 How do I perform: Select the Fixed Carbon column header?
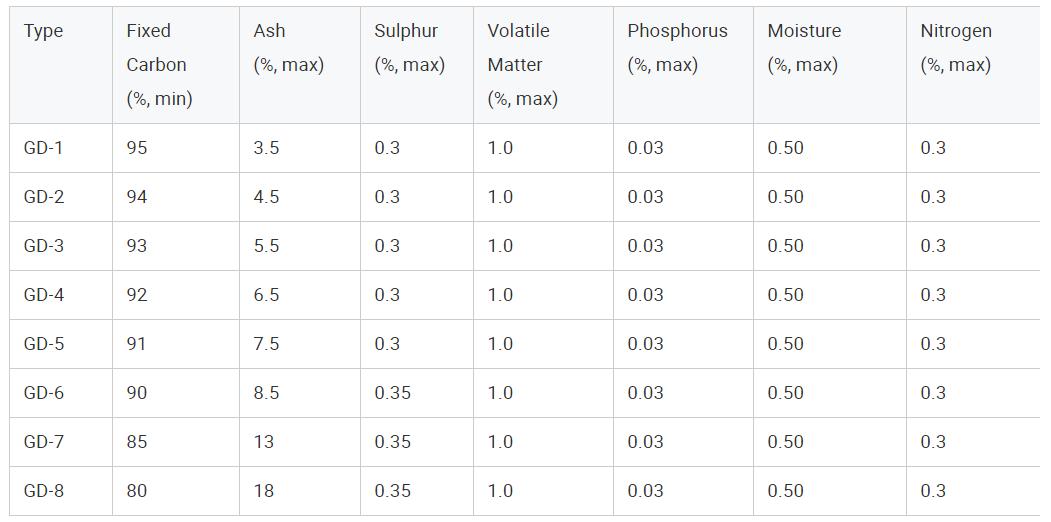point(156,64)
